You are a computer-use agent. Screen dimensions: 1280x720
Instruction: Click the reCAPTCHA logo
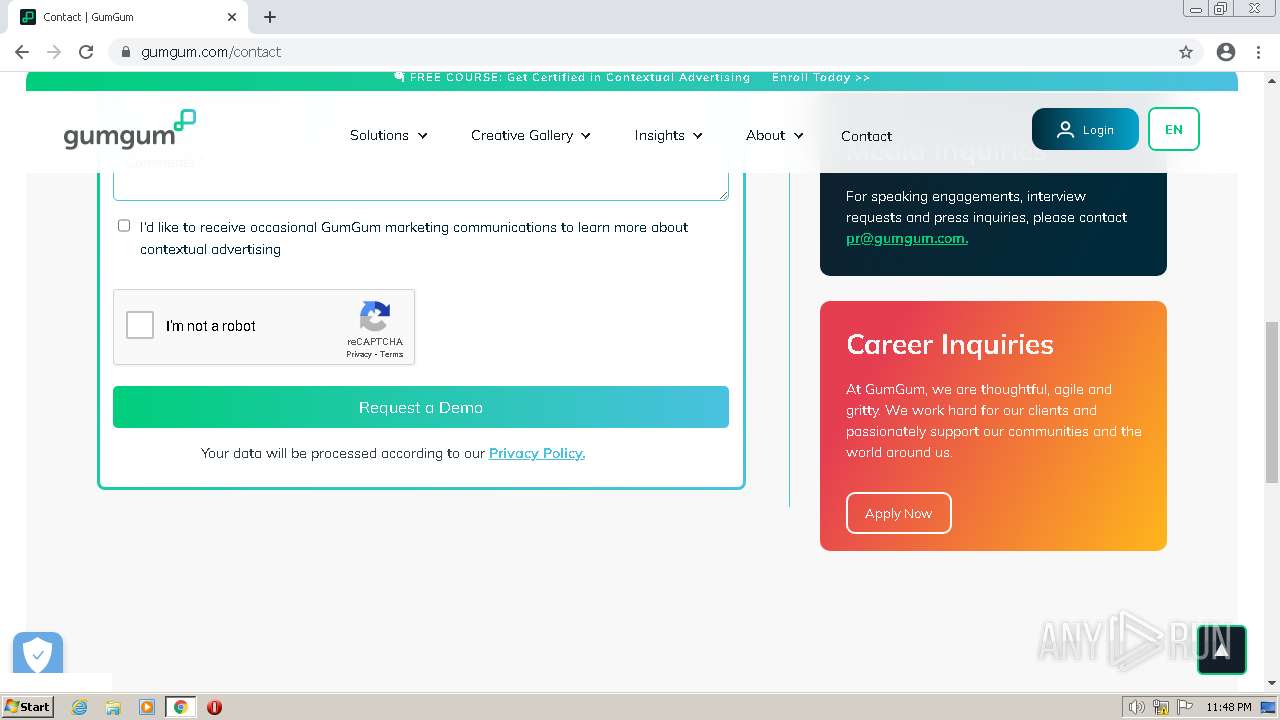375,317
